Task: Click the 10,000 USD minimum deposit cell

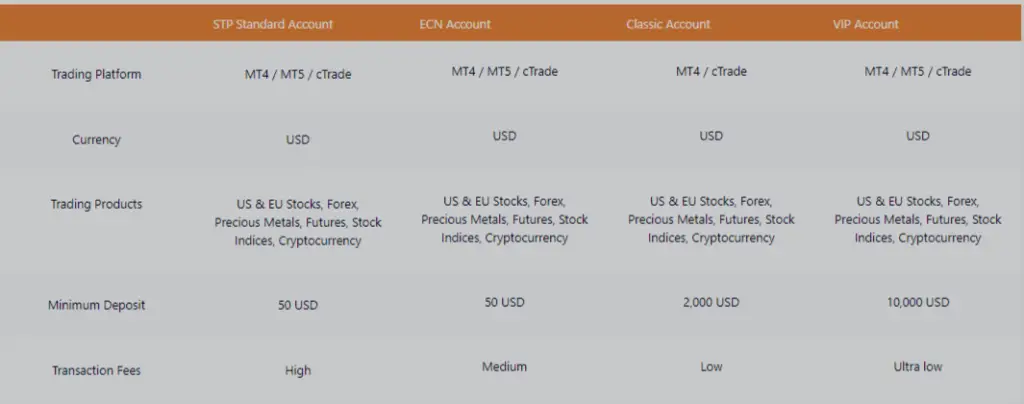Action: tap(917, 302)
